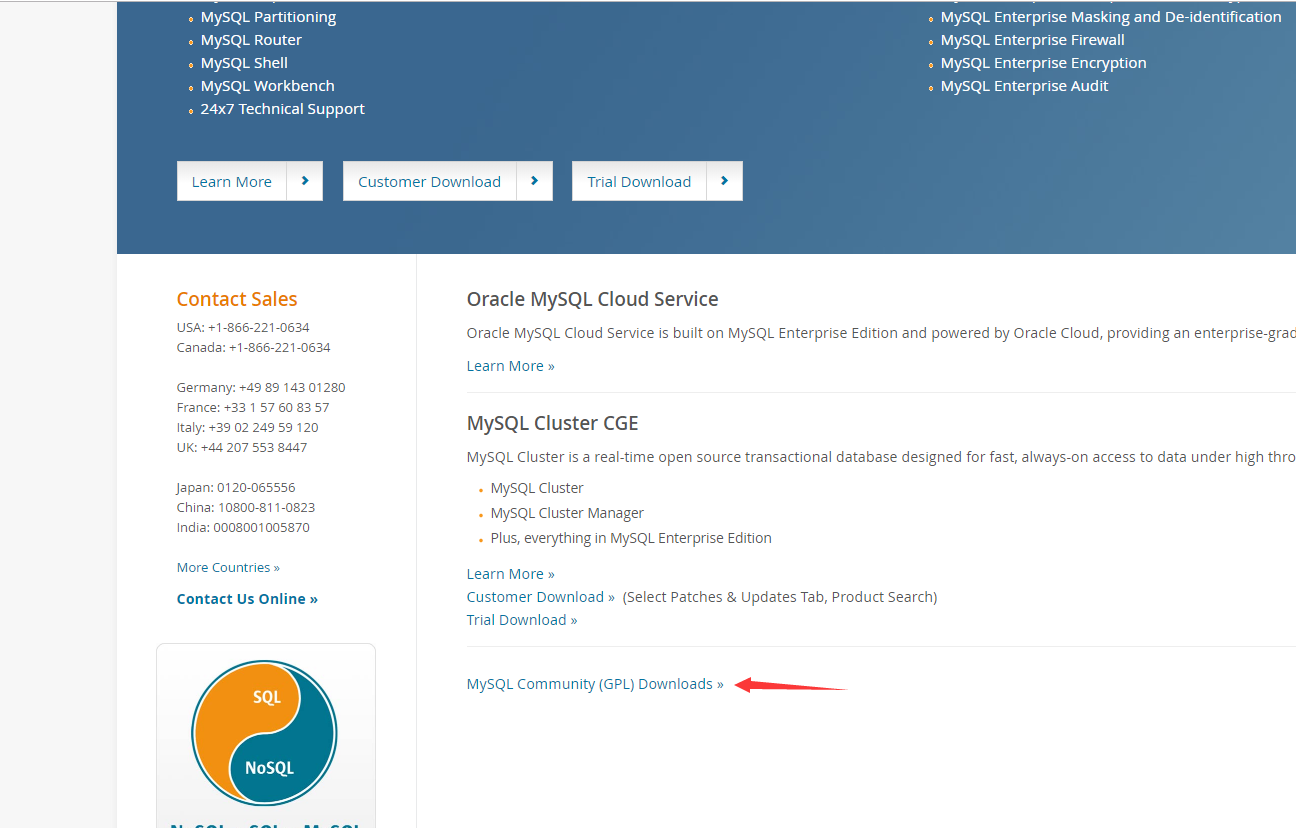Open MySQL Enterprise Encryption page
Viewport: 1296px width, 828px height.
click(1043, 62)
